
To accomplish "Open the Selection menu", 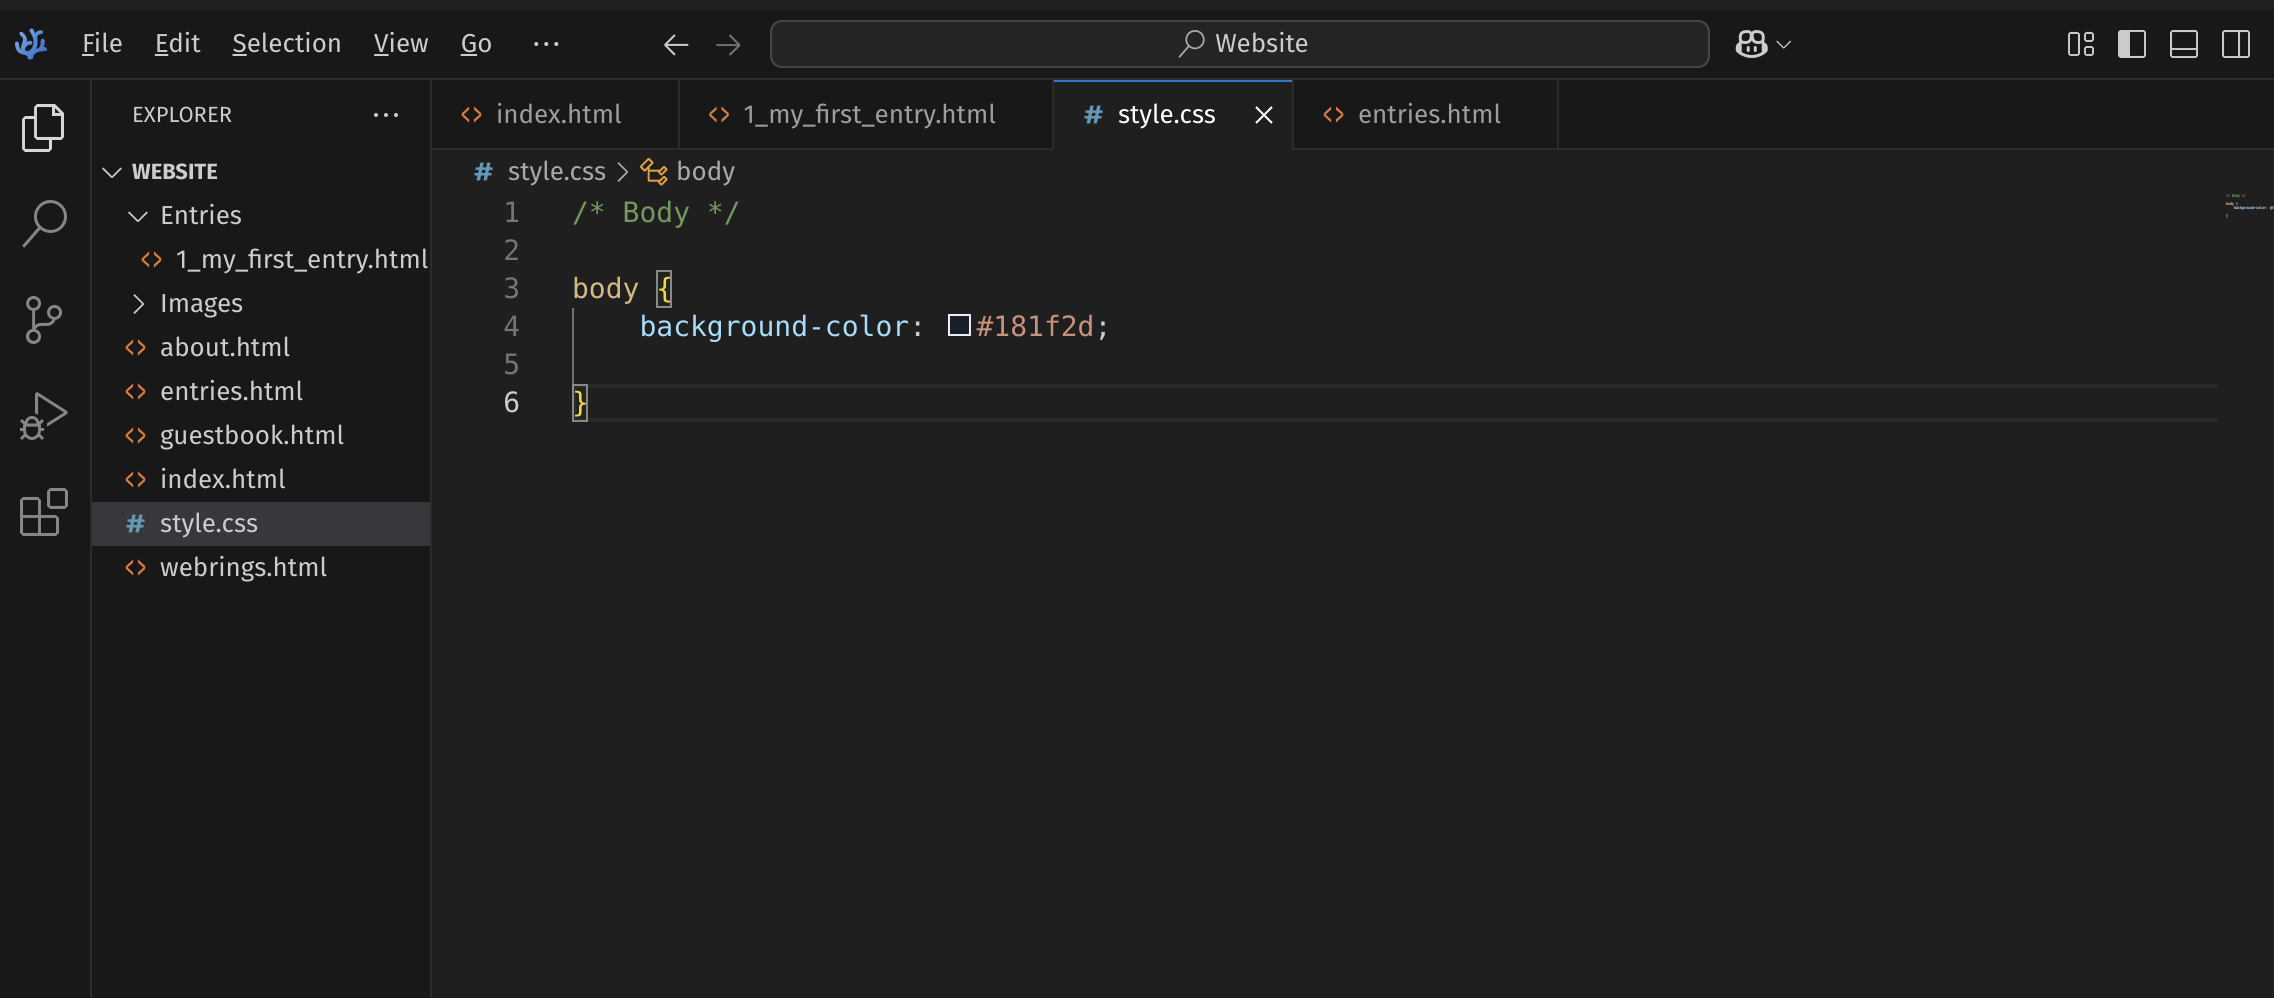I will (x=286, y=44).
